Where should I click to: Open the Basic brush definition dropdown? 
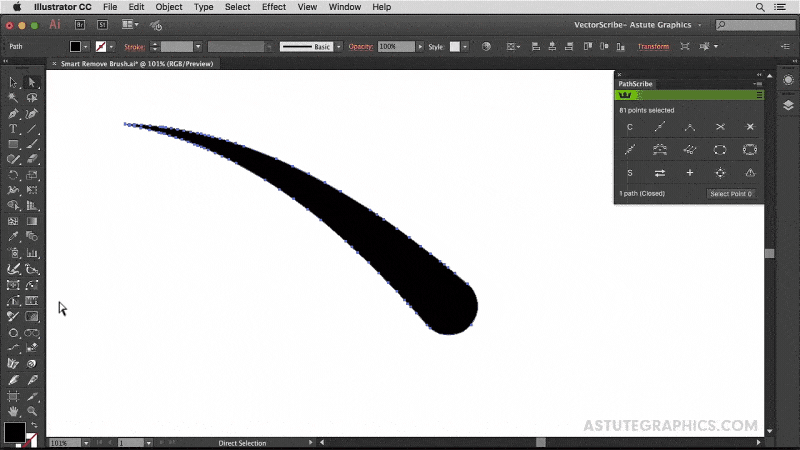(338, 46)
